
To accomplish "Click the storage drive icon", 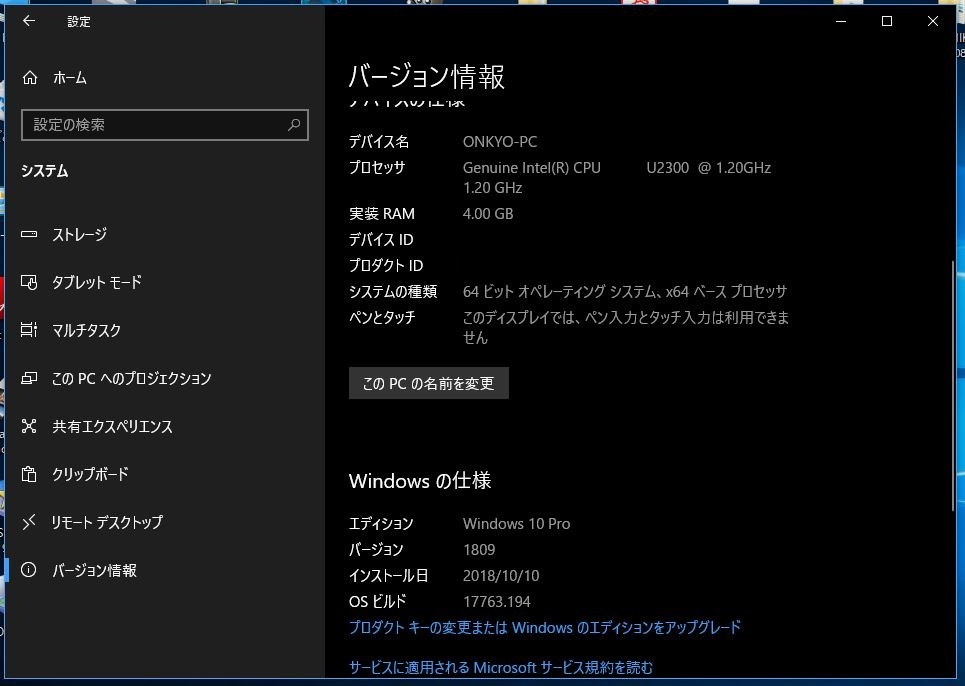I will (29, 234).
